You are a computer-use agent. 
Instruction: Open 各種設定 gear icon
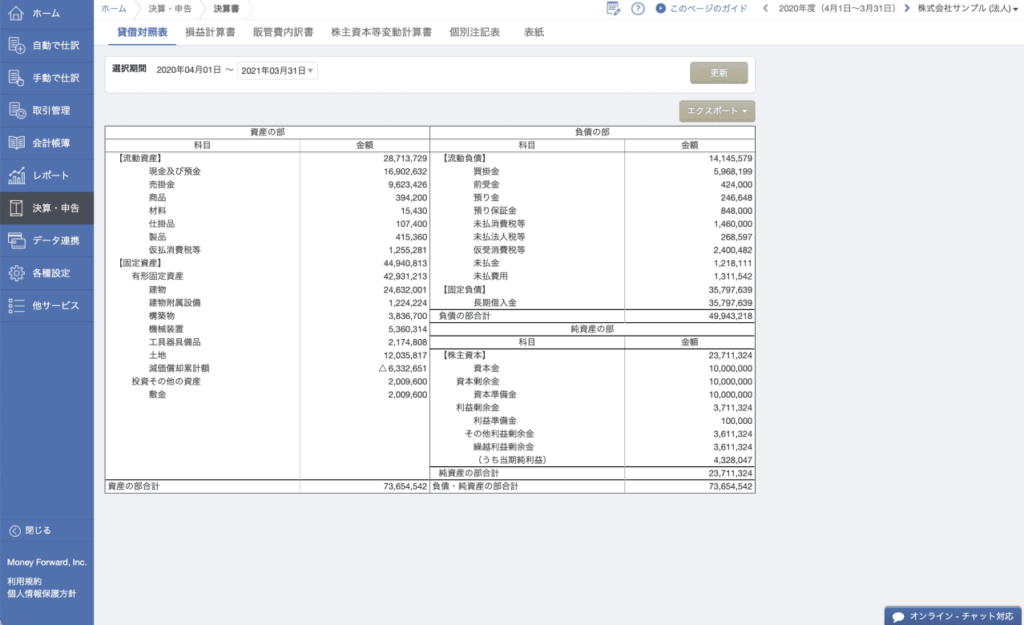[16, 273]
